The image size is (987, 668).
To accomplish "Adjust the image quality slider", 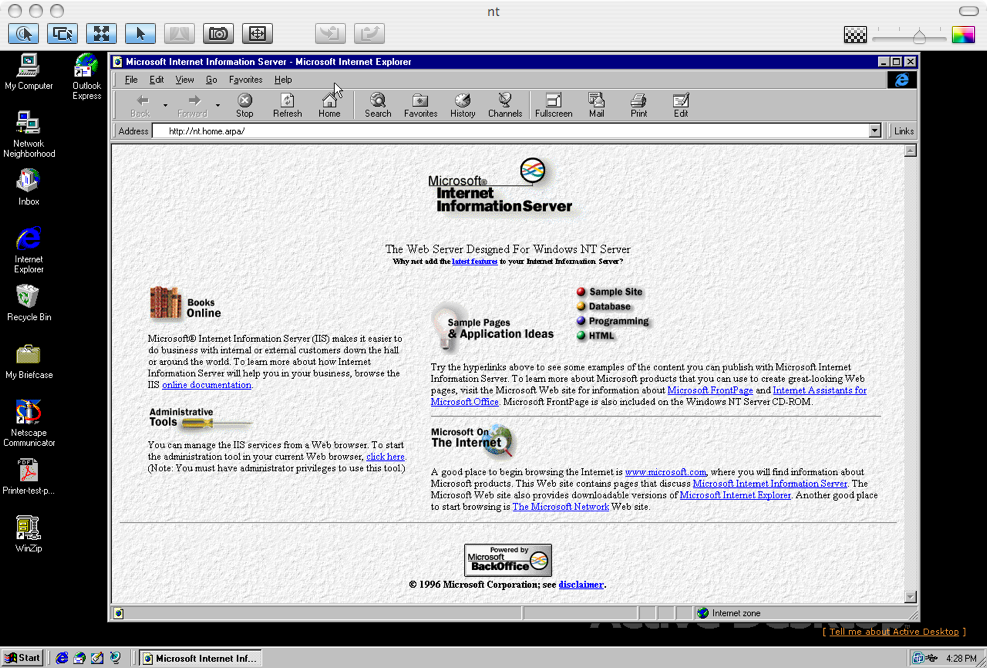I will [x=918, y=36].
